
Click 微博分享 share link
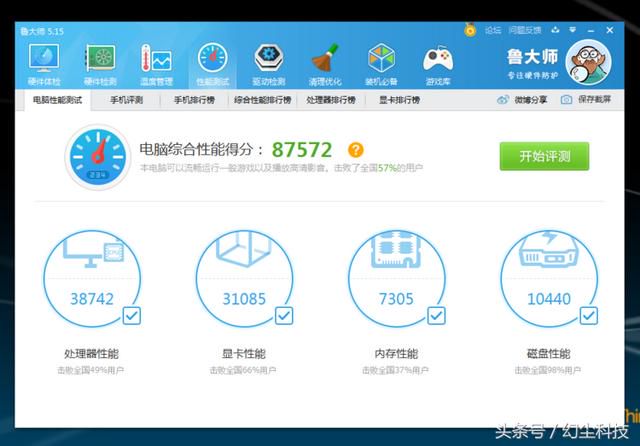coord(531,100)
